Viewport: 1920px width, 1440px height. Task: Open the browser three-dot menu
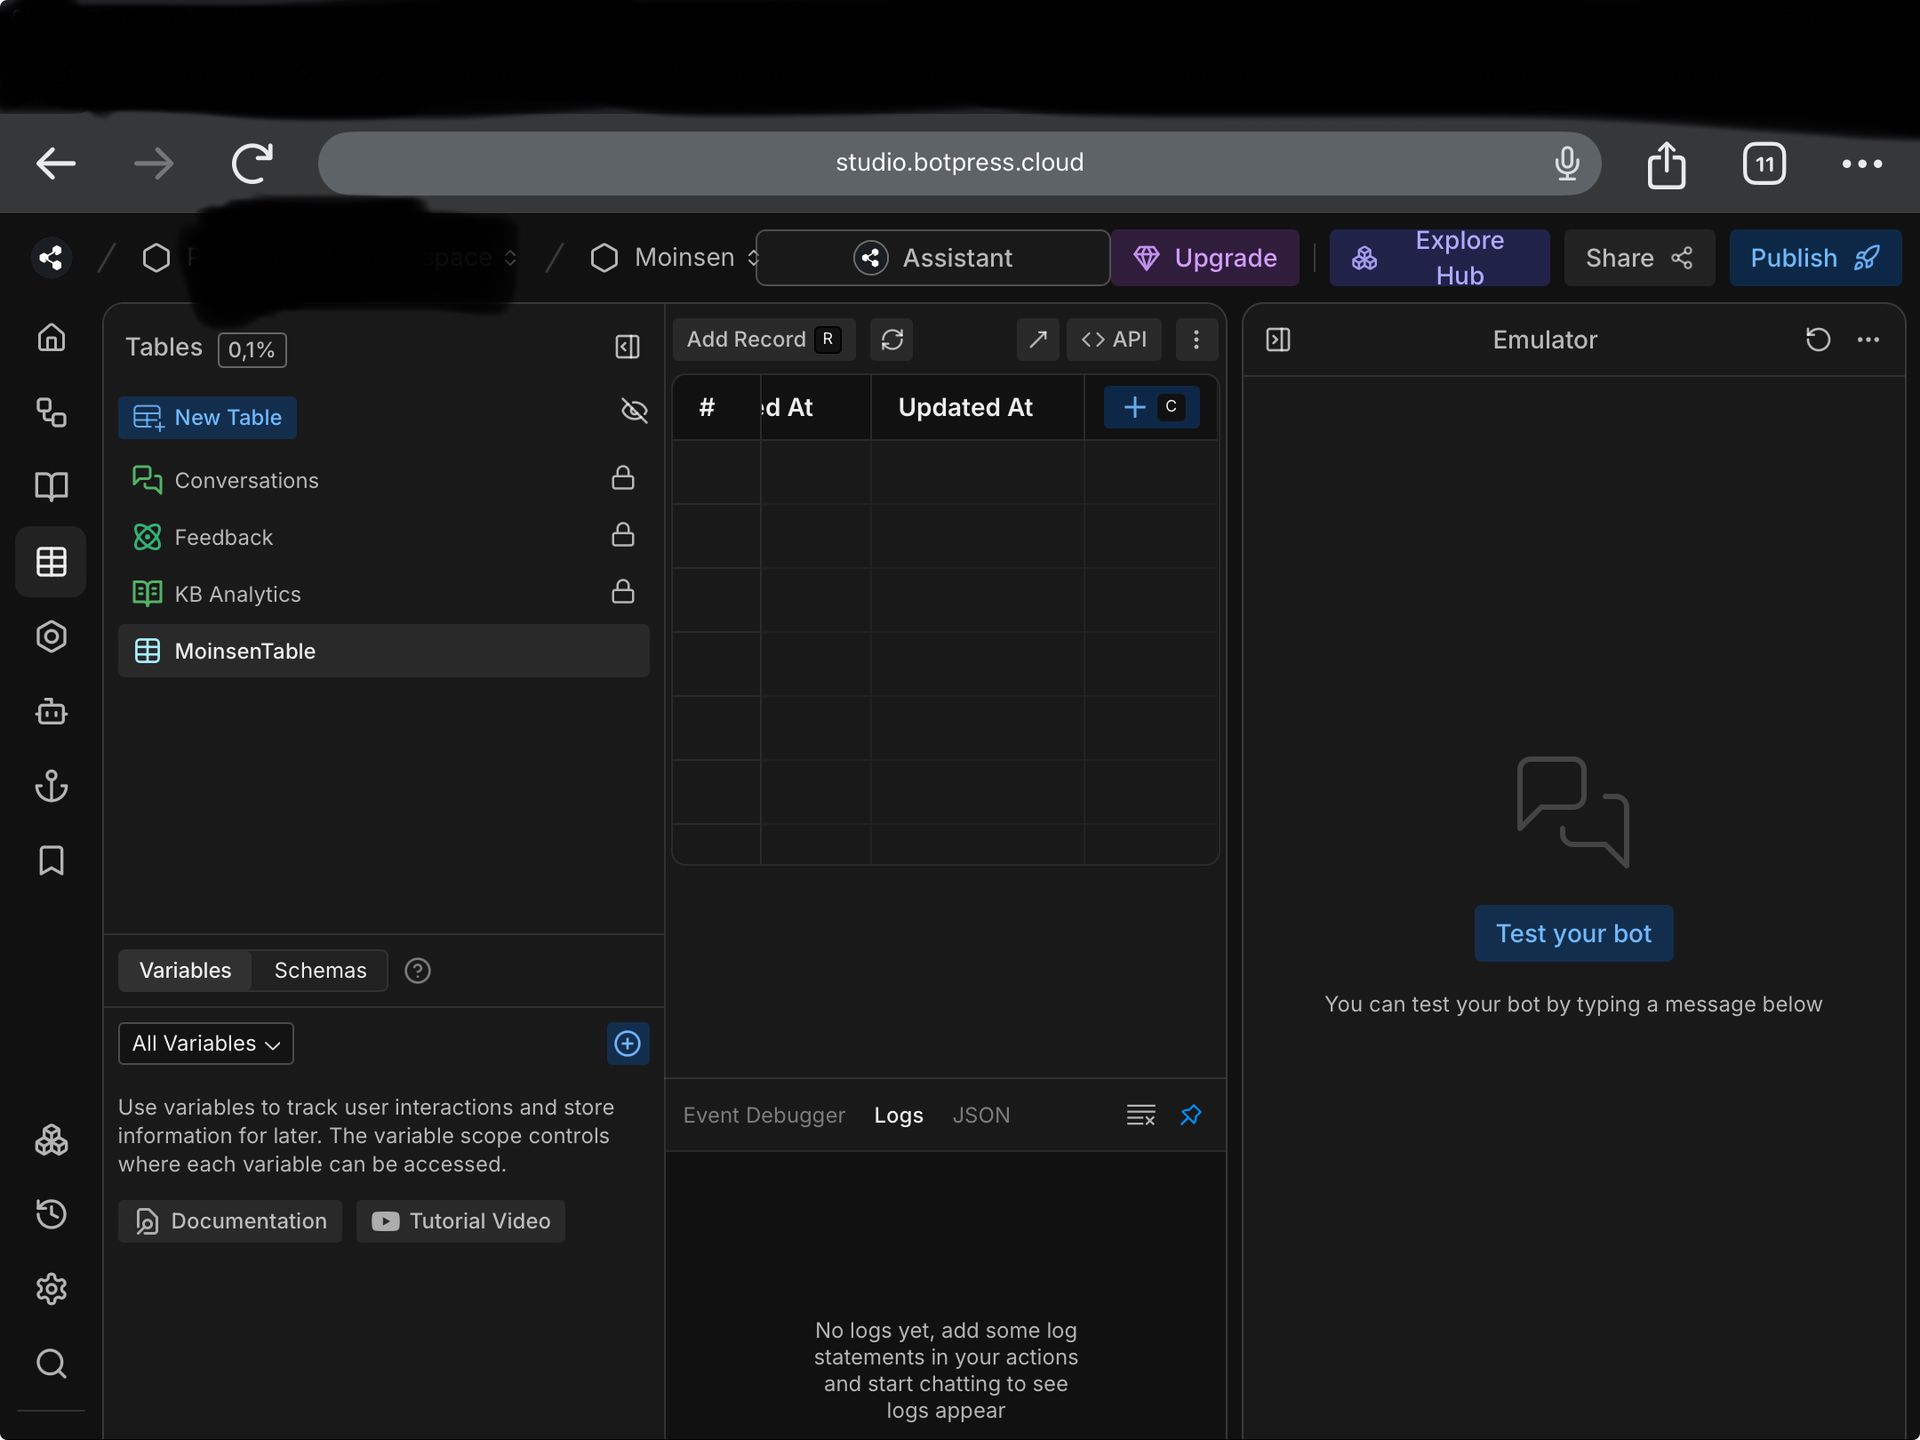click(1862, 164)
